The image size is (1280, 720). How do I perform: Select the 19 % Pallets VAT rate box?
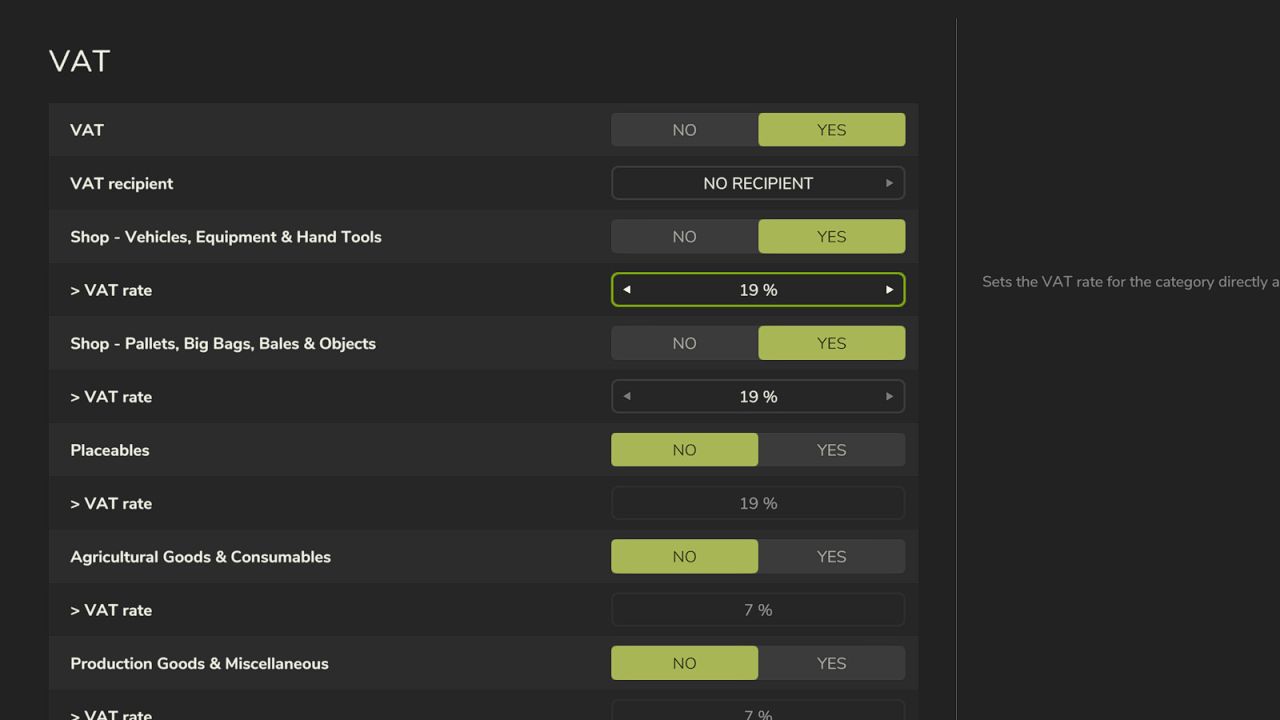[758, 397]
